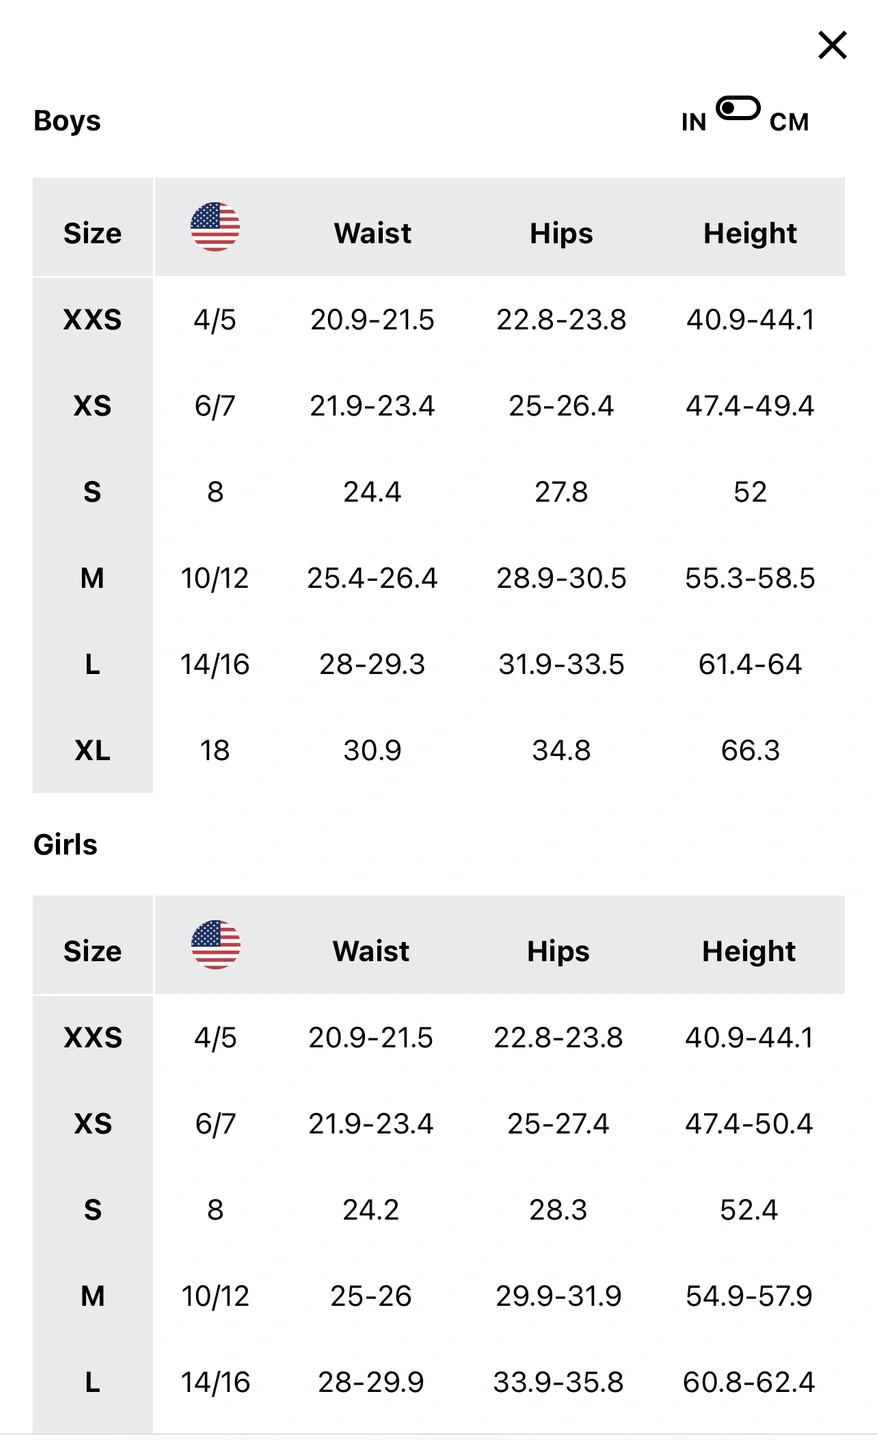The image size is (878, 1440).
Task: Select the Waist column header in Boys table
Action: (372, 233)
